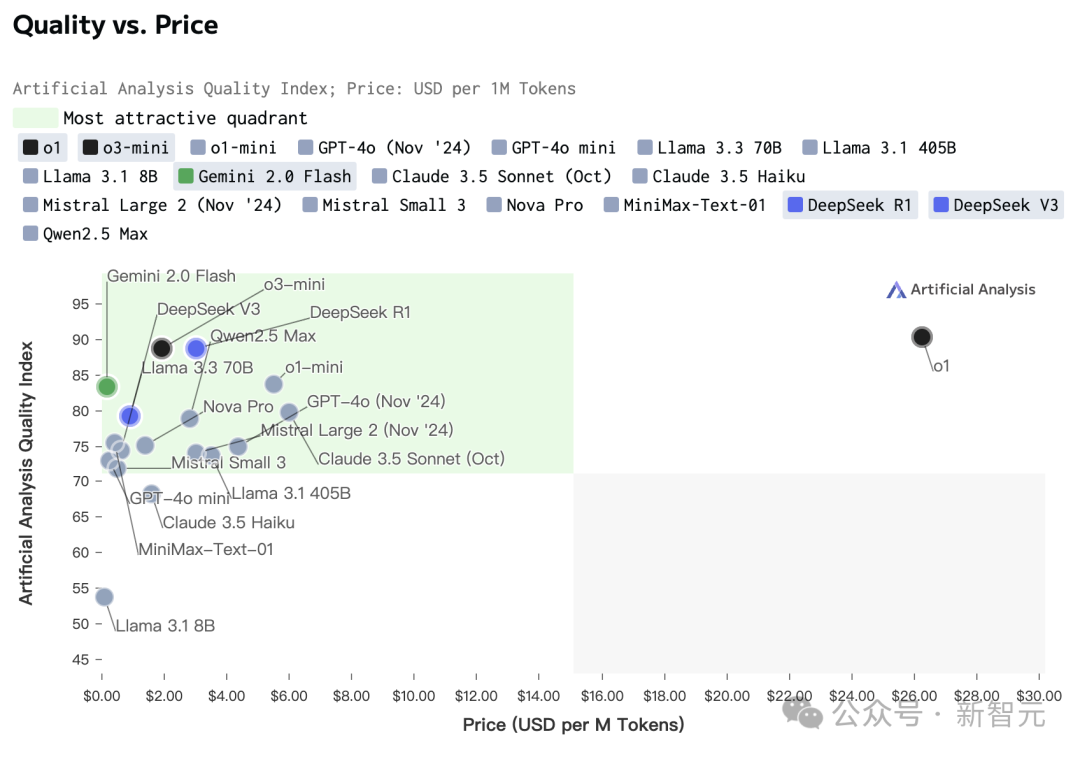1080x757 pixels.
Task: Click the Mistral Large 2 legend item
Action: (152, 206)
